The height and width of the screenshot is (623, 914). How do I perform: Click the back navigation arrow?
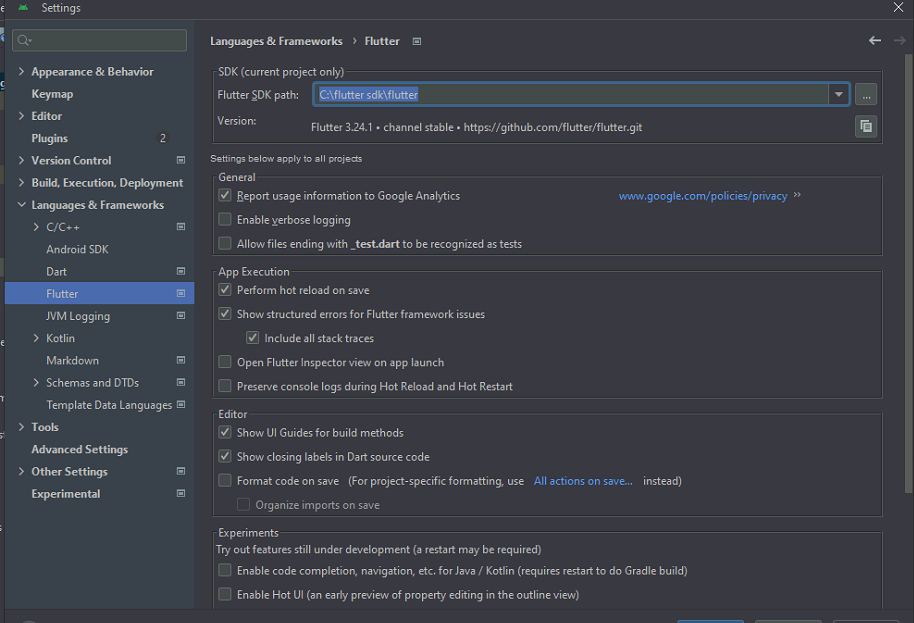[875, 41]
